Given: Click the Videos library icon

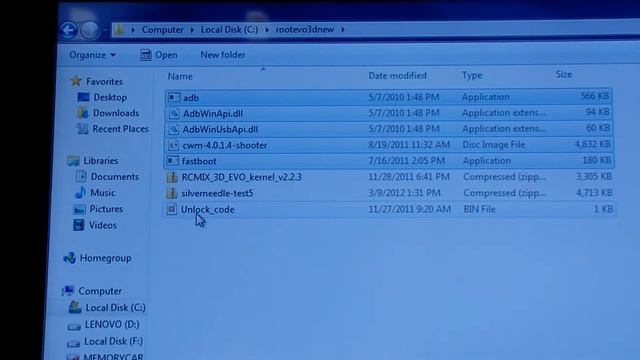Looking at the screenshot, I should tap(78, 225).
